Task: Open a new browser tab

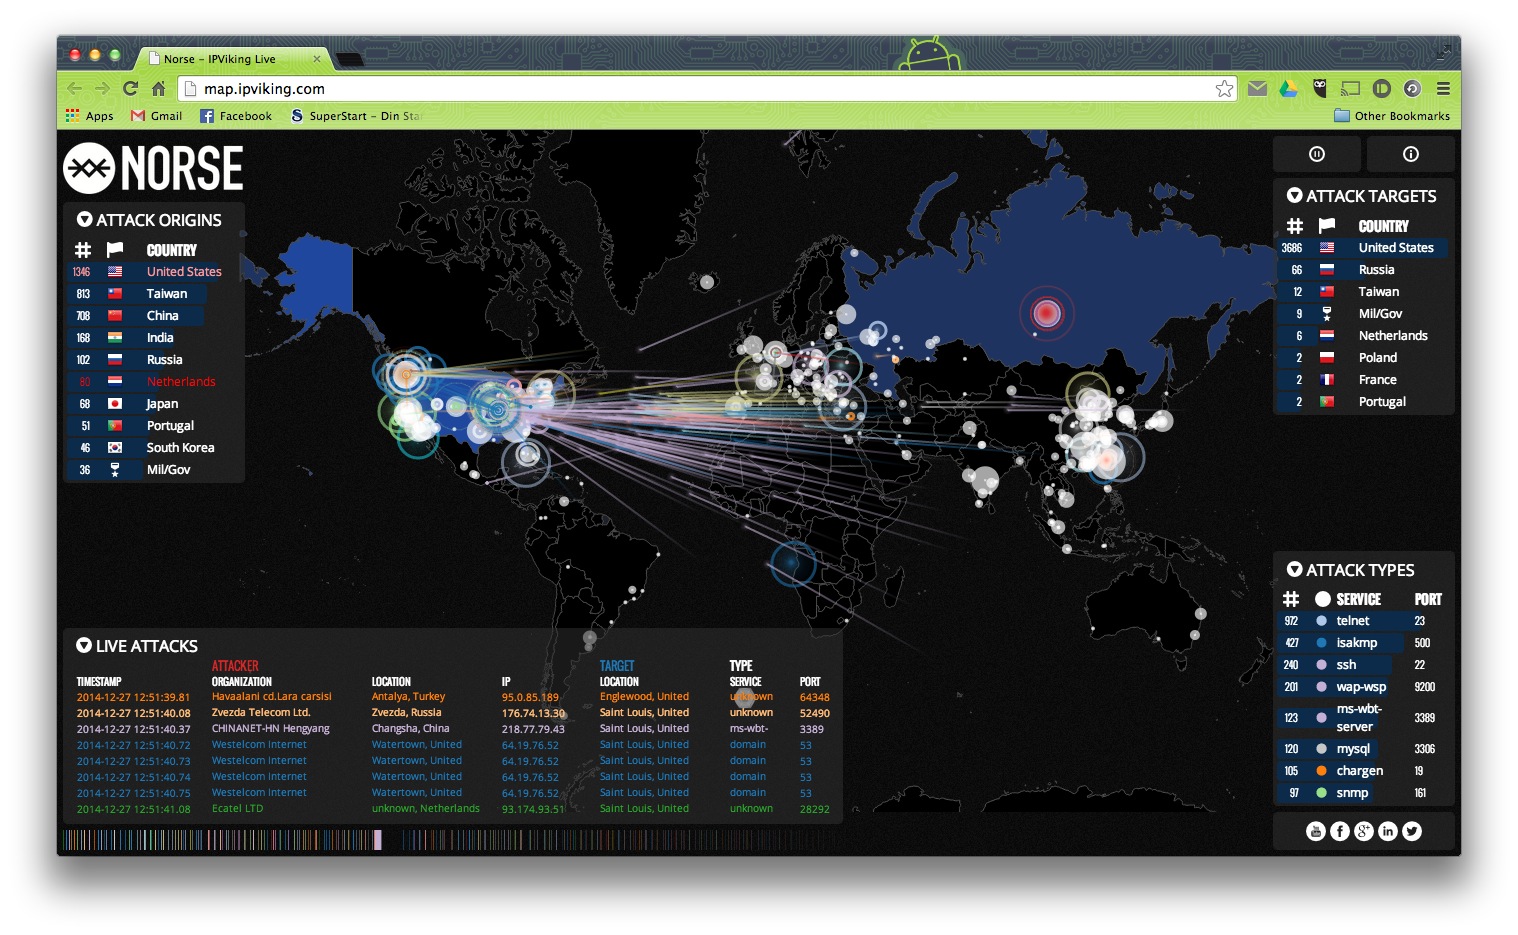Action: pos(349,60)
